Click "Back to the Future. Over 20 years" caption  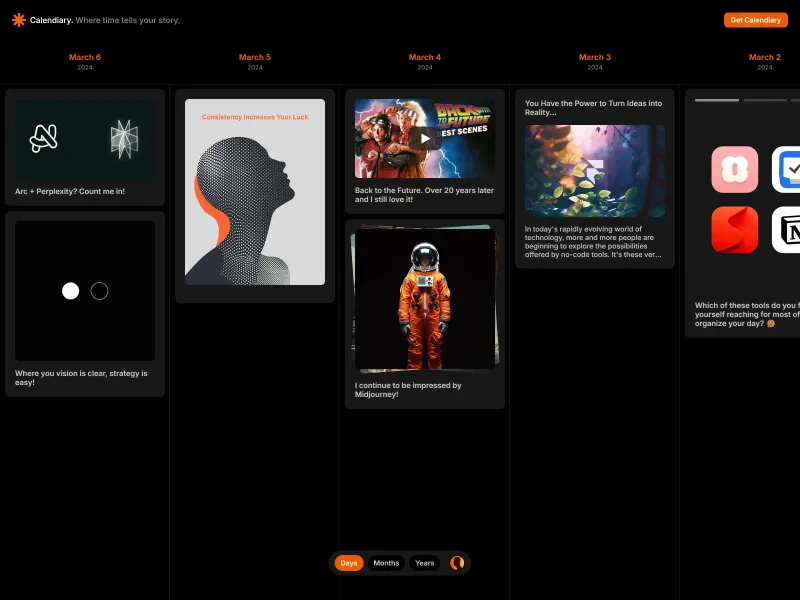point(424,195)
